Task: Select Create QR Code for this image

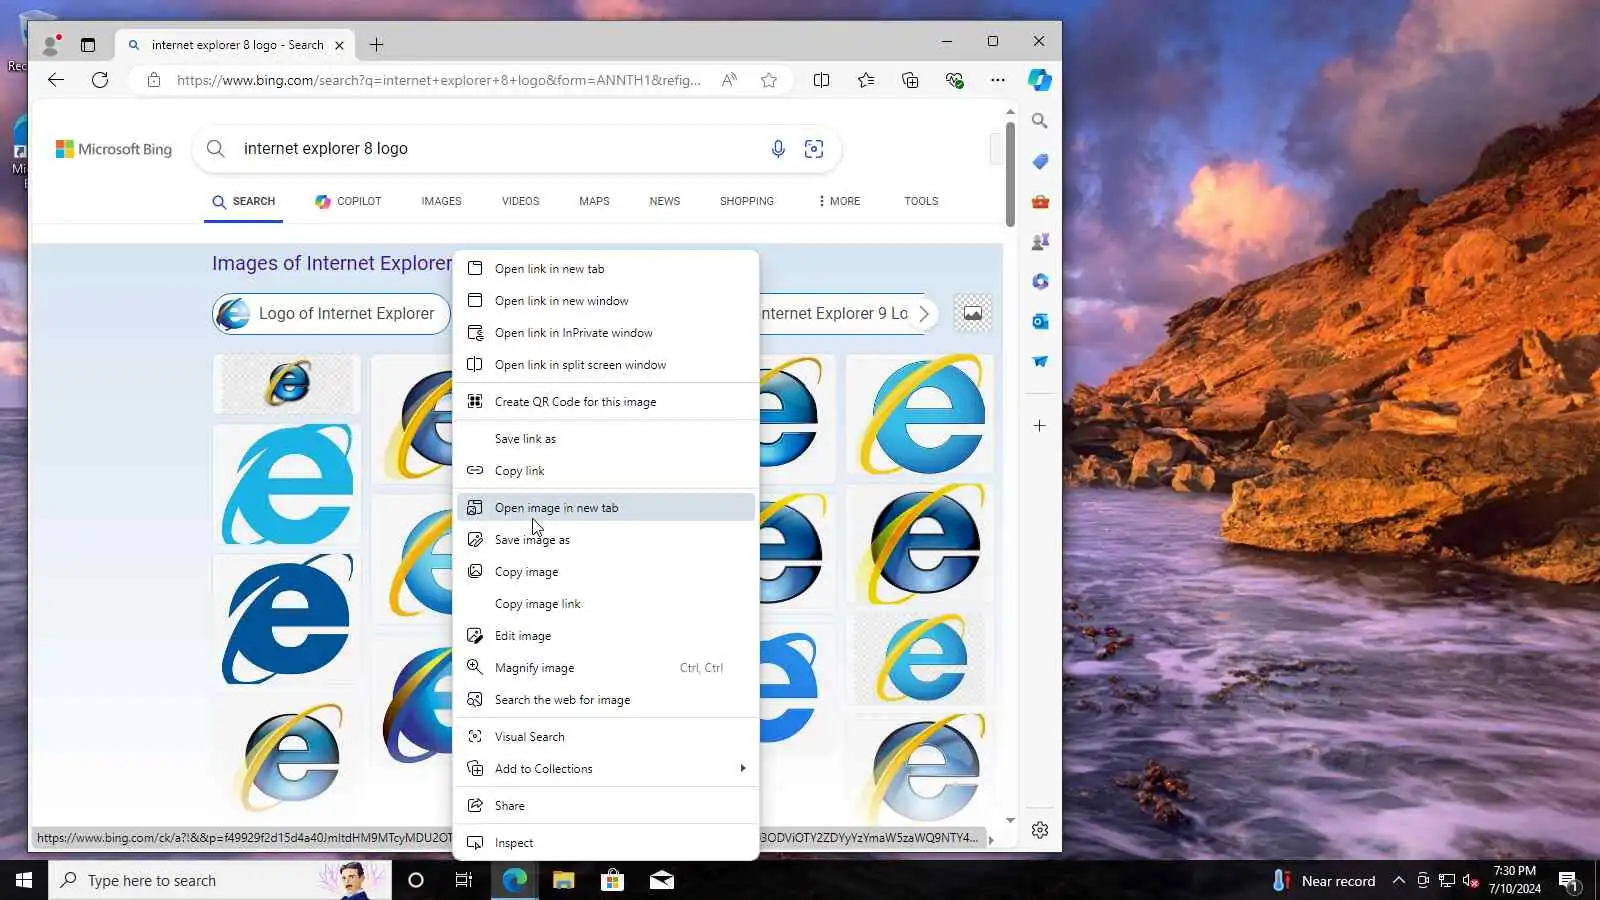Action: click(x=606, y=402)
